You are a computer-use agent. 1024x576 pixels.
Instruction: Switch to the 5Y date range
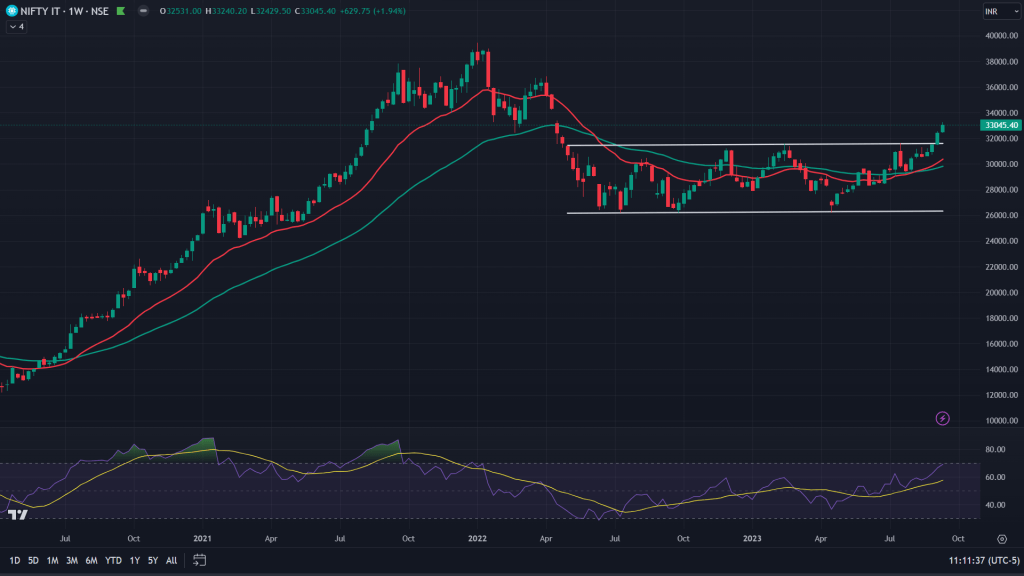pyautogui.click(x=153, y=560)
